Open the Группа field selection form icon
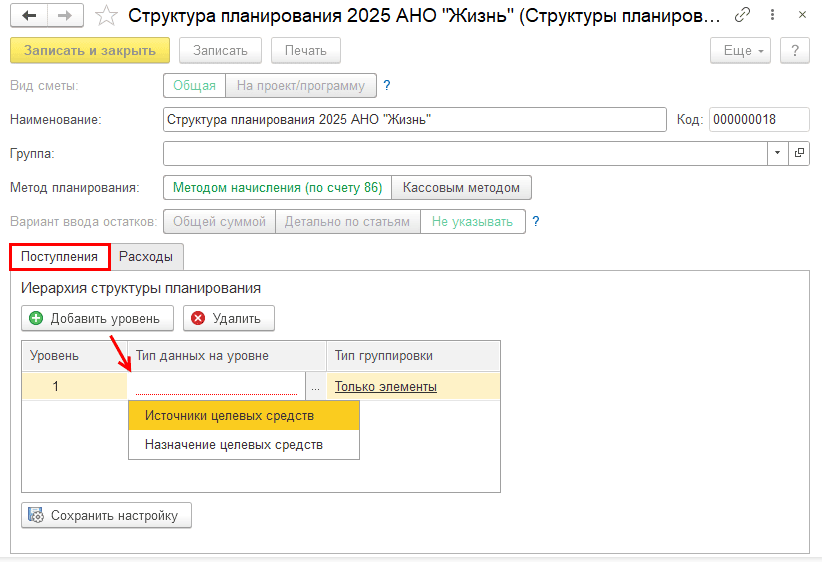The height and width of the screenshot is (562, 822). [799, 153]
